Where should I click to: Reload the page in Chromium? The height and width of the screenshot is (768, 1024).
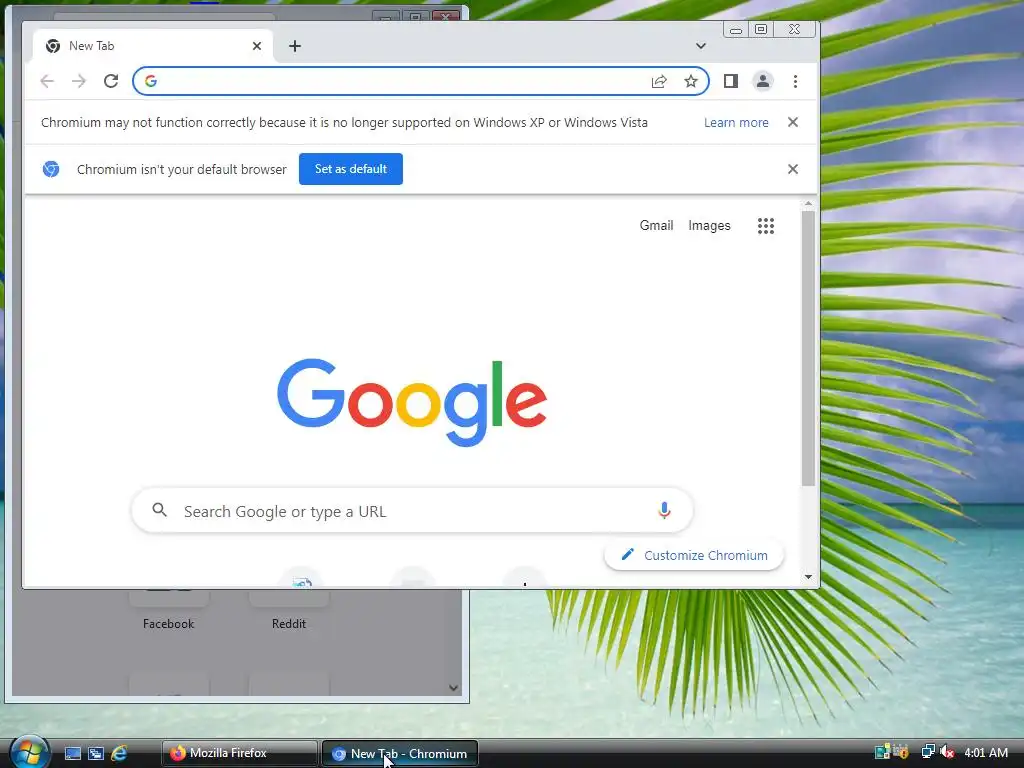(111, 81)
